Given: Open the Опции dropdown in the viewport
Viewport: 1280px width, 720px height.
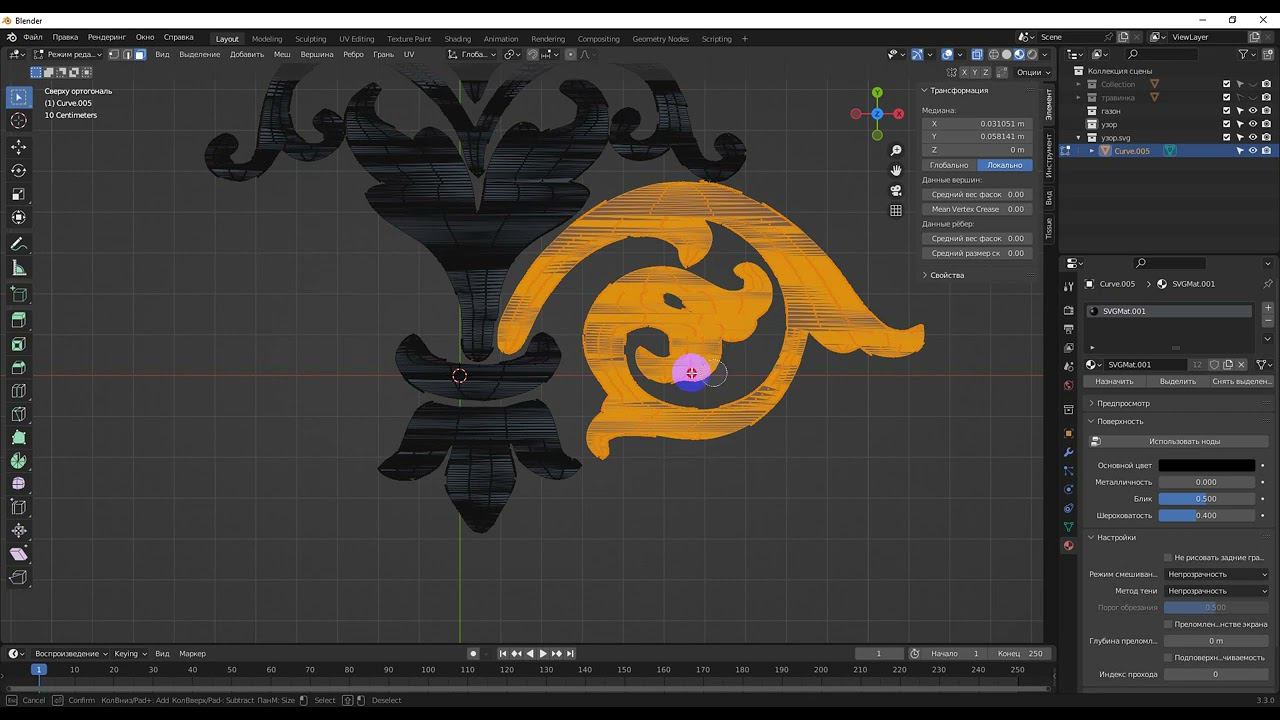Looking at the screenshot, I should (x=1033, y=72).
